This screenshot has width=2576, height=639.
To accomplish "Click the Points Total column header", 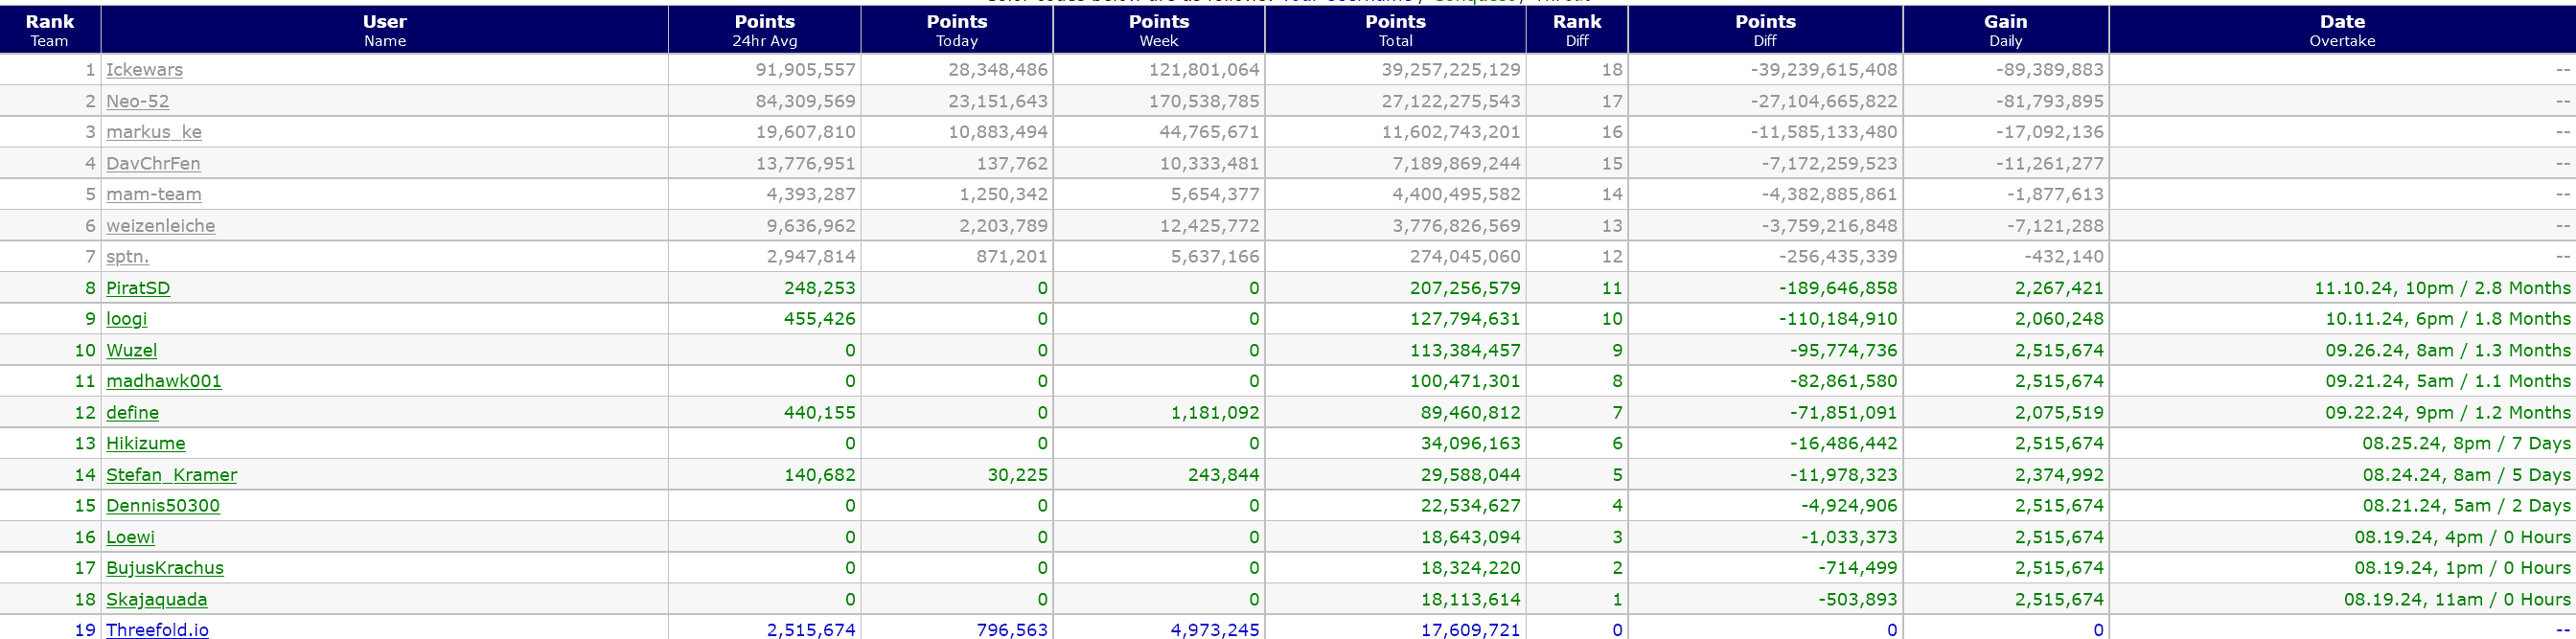I will pos(1395,30).
